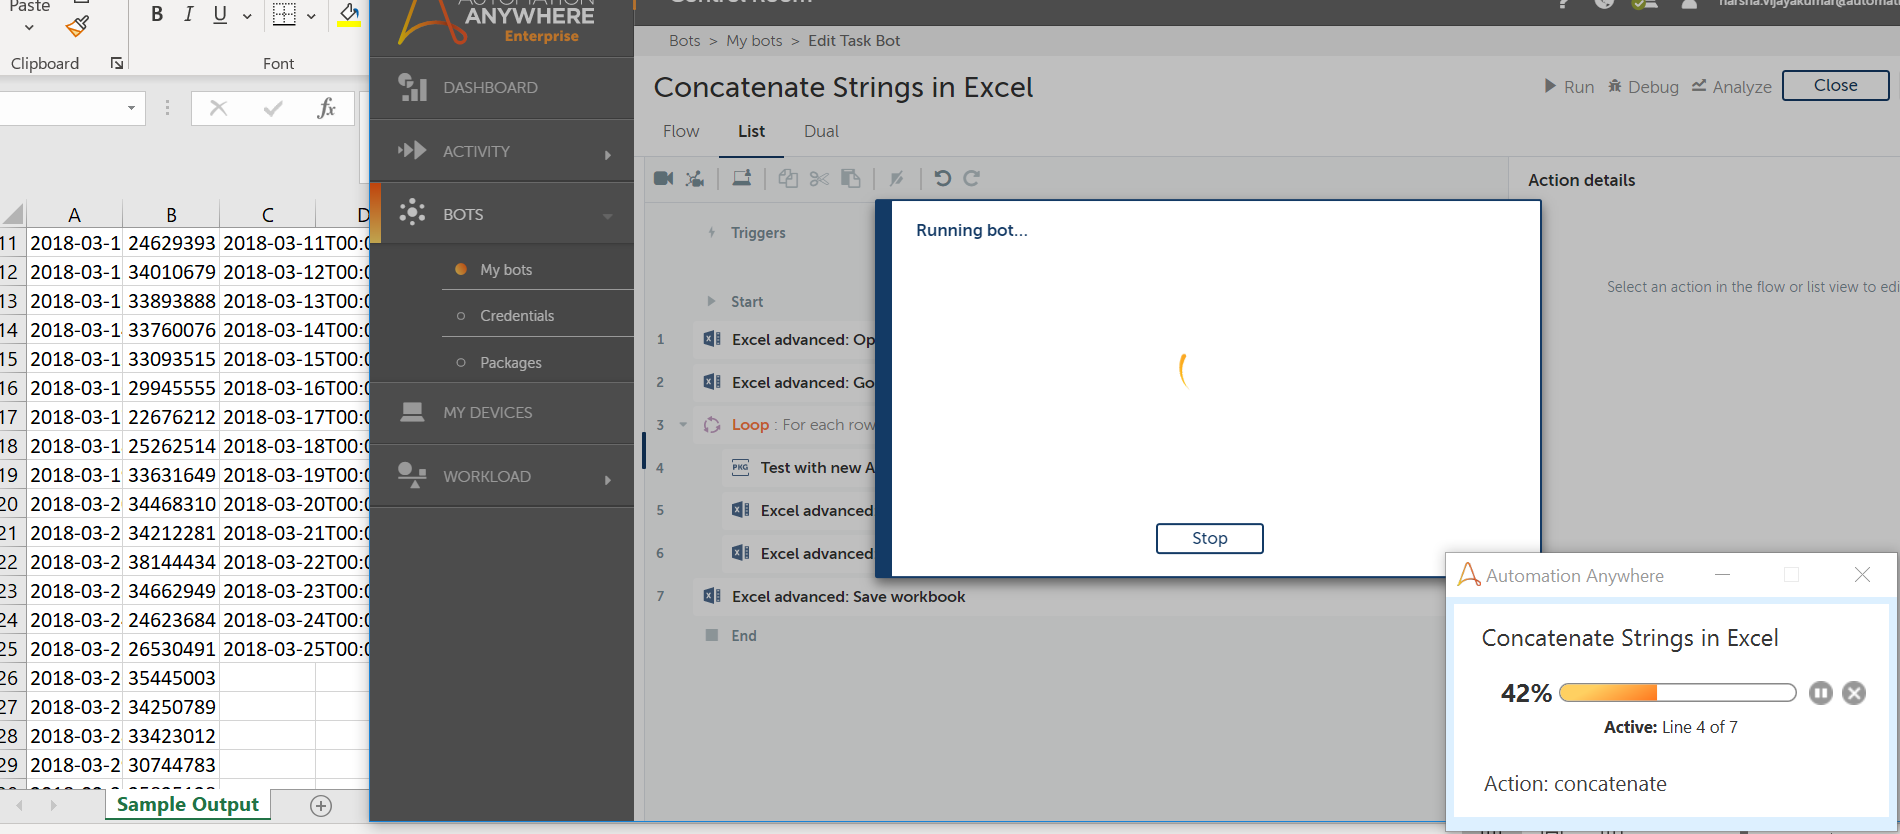Go to Bots in the breadcrumb
This screenshot has width=1900, height=834.
coord(684,40)
